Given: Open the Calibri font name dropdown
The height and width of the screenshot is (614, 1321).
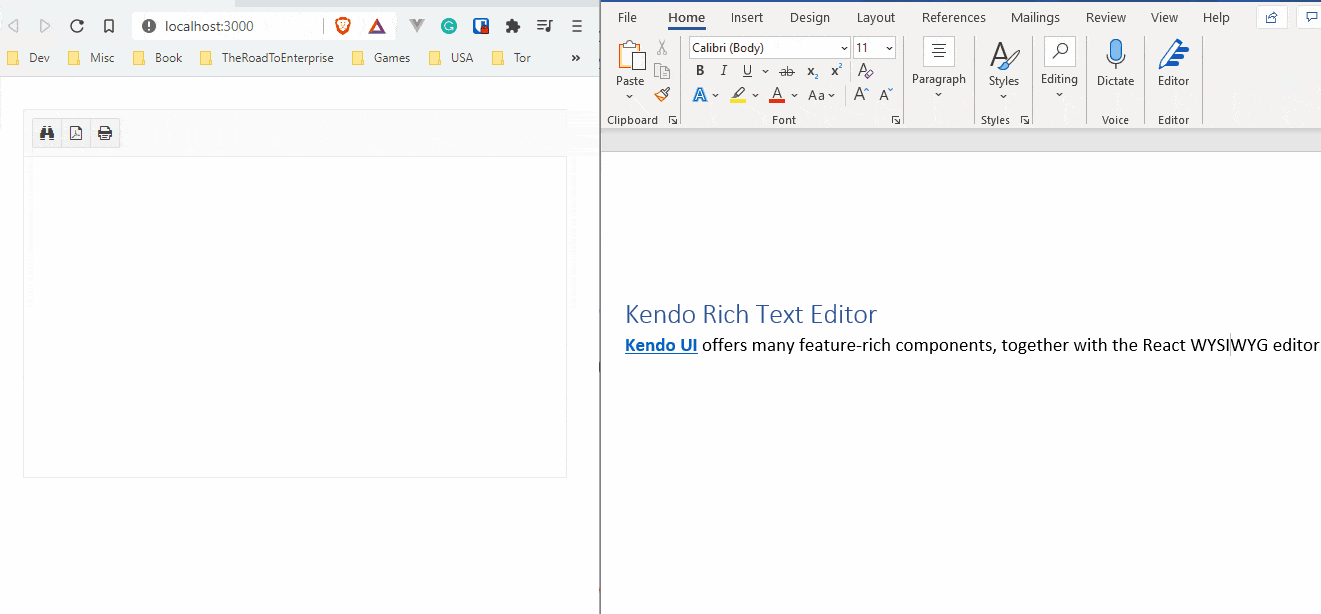Looking at the screenshot, I should click(x=843, y=47).
